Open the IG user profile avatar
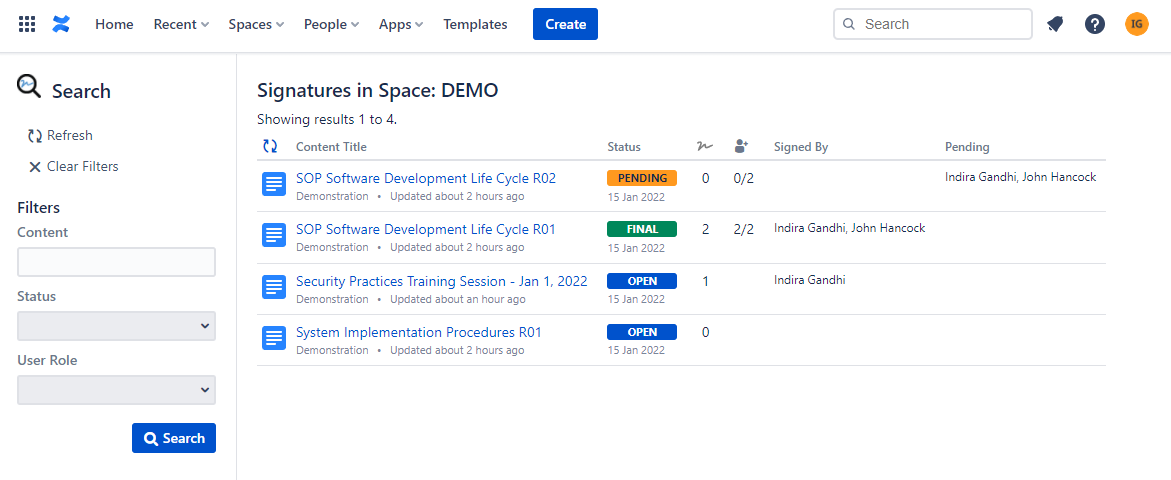This screenshot has width=1171, height=480. (x=1137, y=24)
